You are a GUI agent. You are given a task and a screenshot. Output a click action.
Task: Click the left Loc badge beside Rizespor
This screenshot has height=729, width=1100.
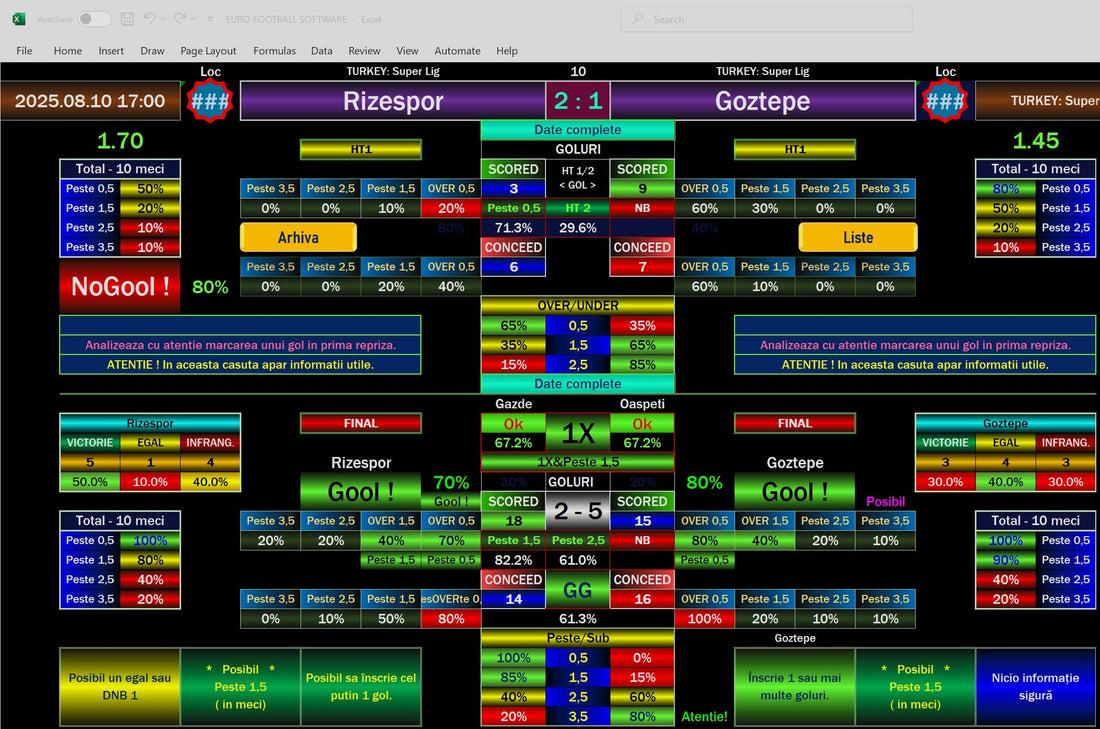click(210, 101)
